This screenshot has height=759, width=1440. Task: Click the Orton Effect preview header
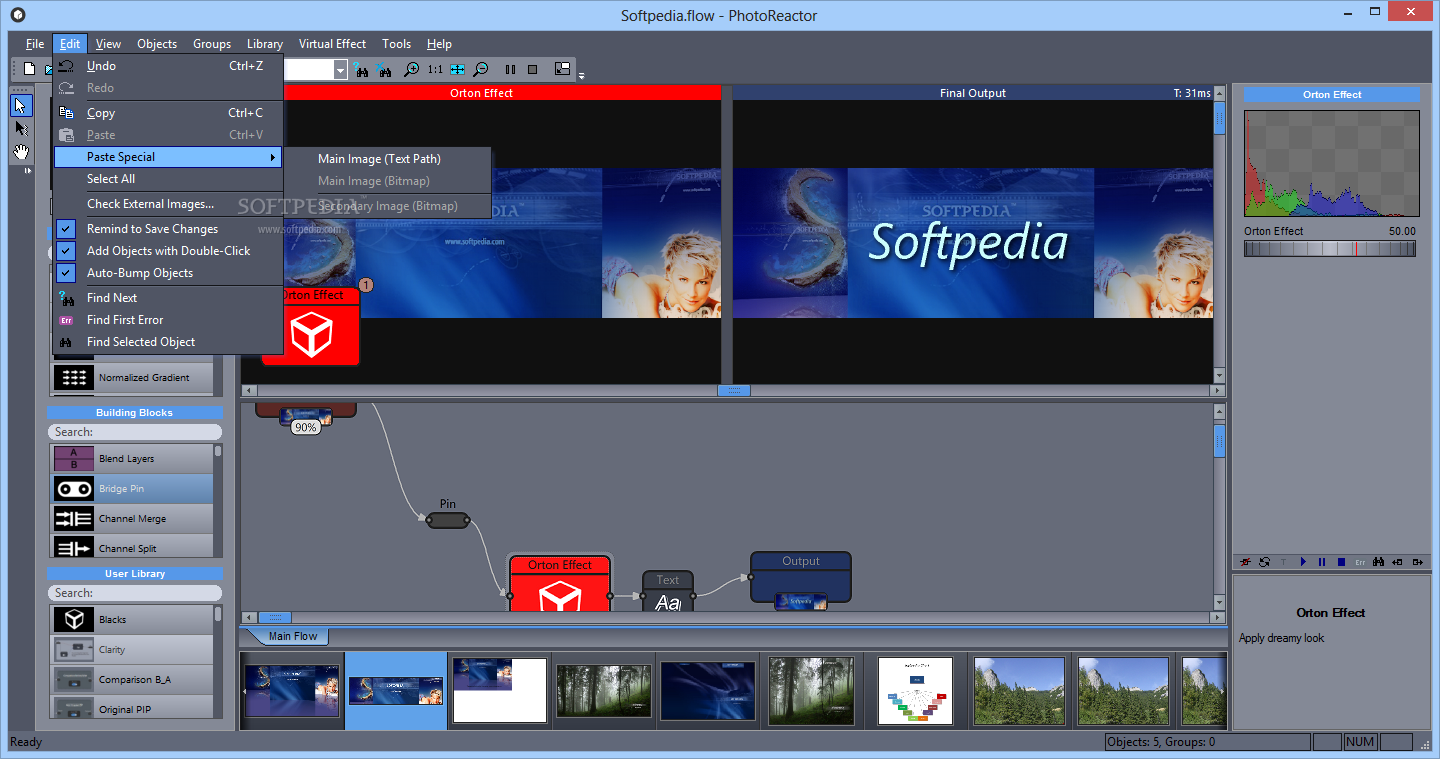(481, 93)
